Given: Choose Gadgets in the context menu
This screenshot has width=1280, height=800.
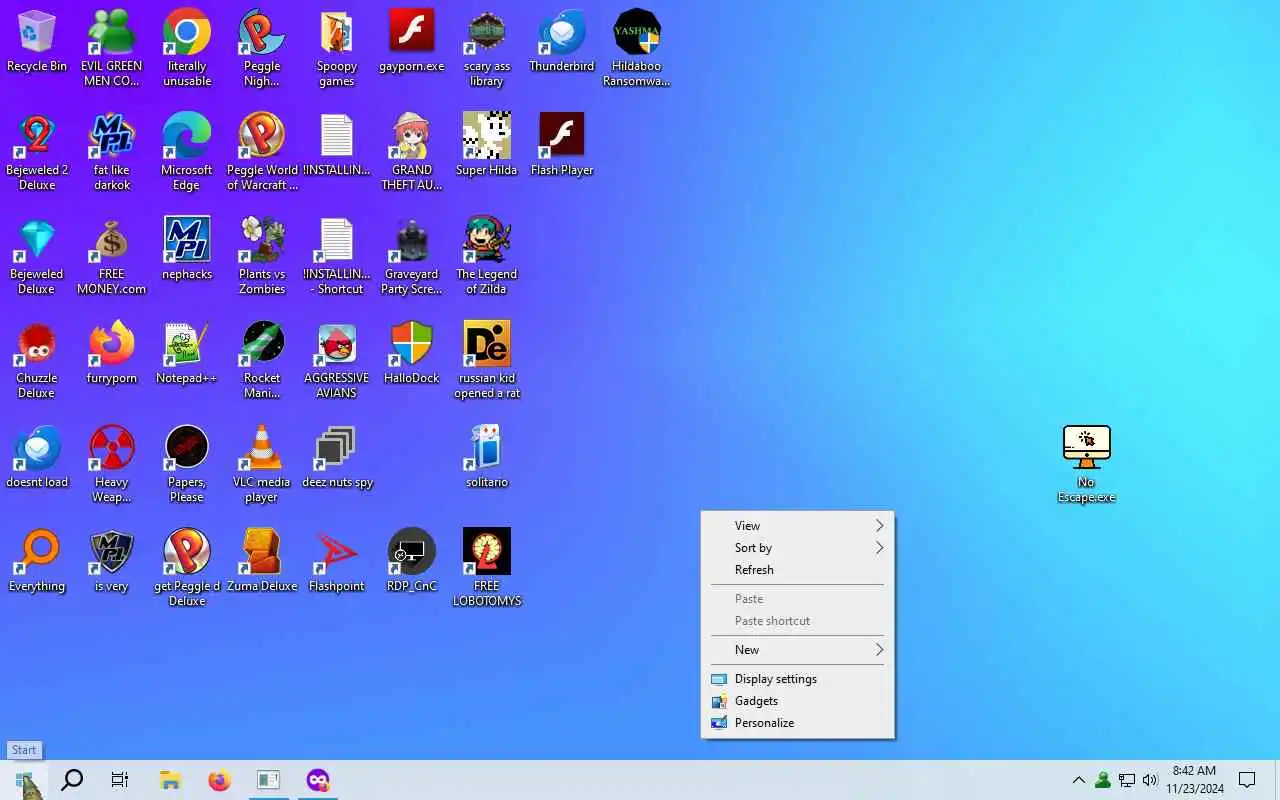Looking at the screenshot, I should (x=797, y=701).
